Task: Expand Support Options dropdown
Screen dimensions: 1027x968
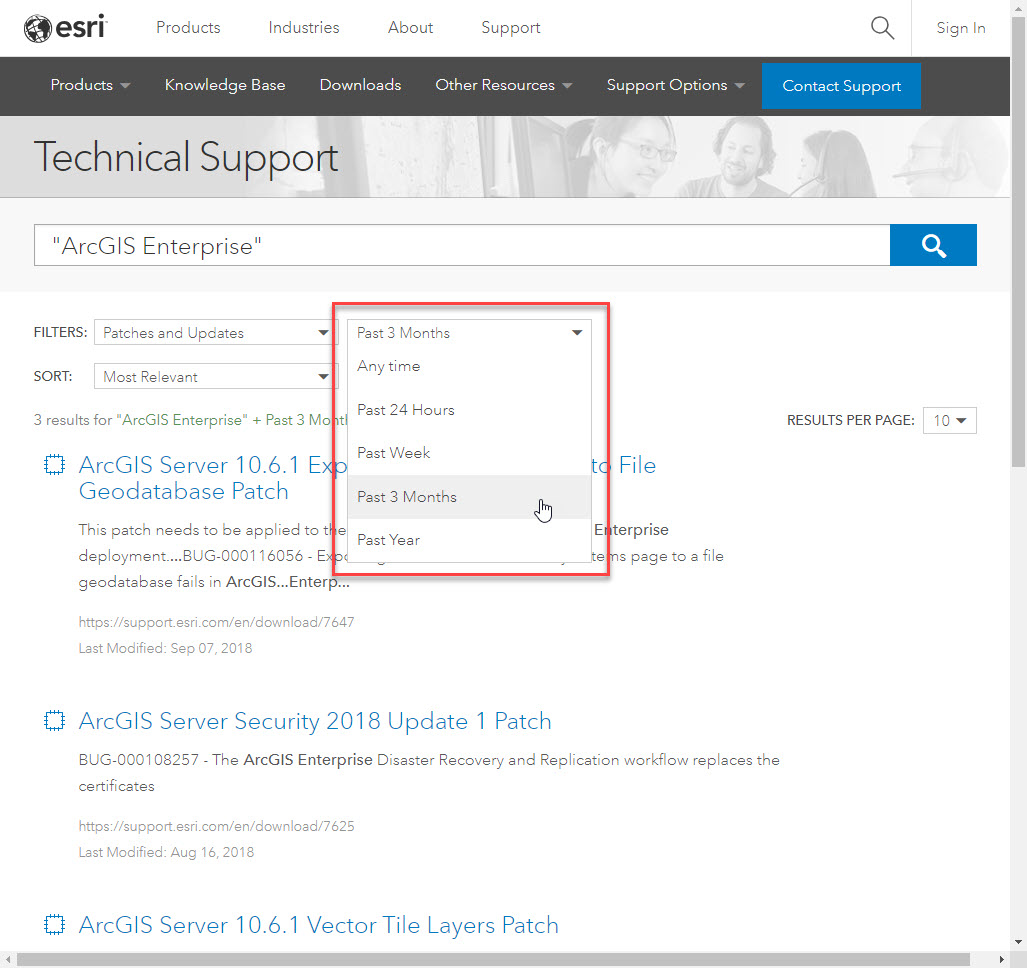Action: (x=675, y=85)
